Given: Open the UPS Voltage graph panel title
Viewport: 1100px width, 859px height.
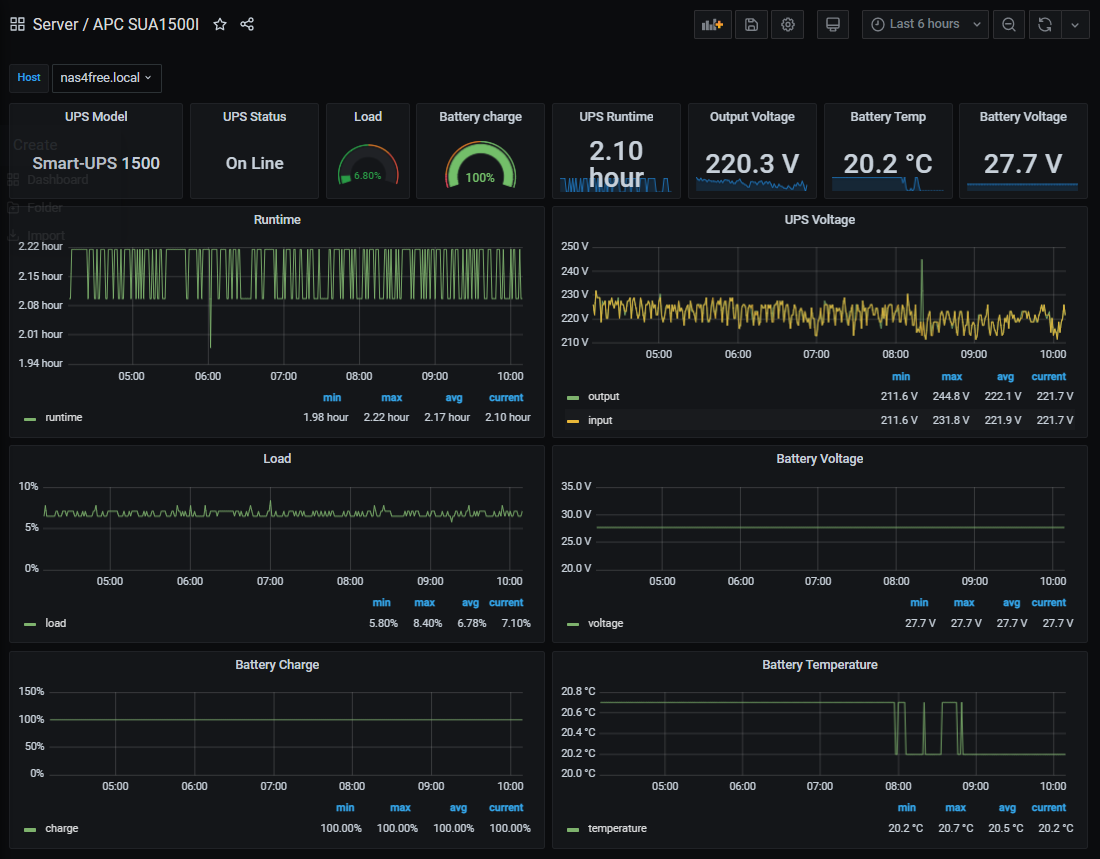Looking at the screenshot, I should [x=819, y=220].
